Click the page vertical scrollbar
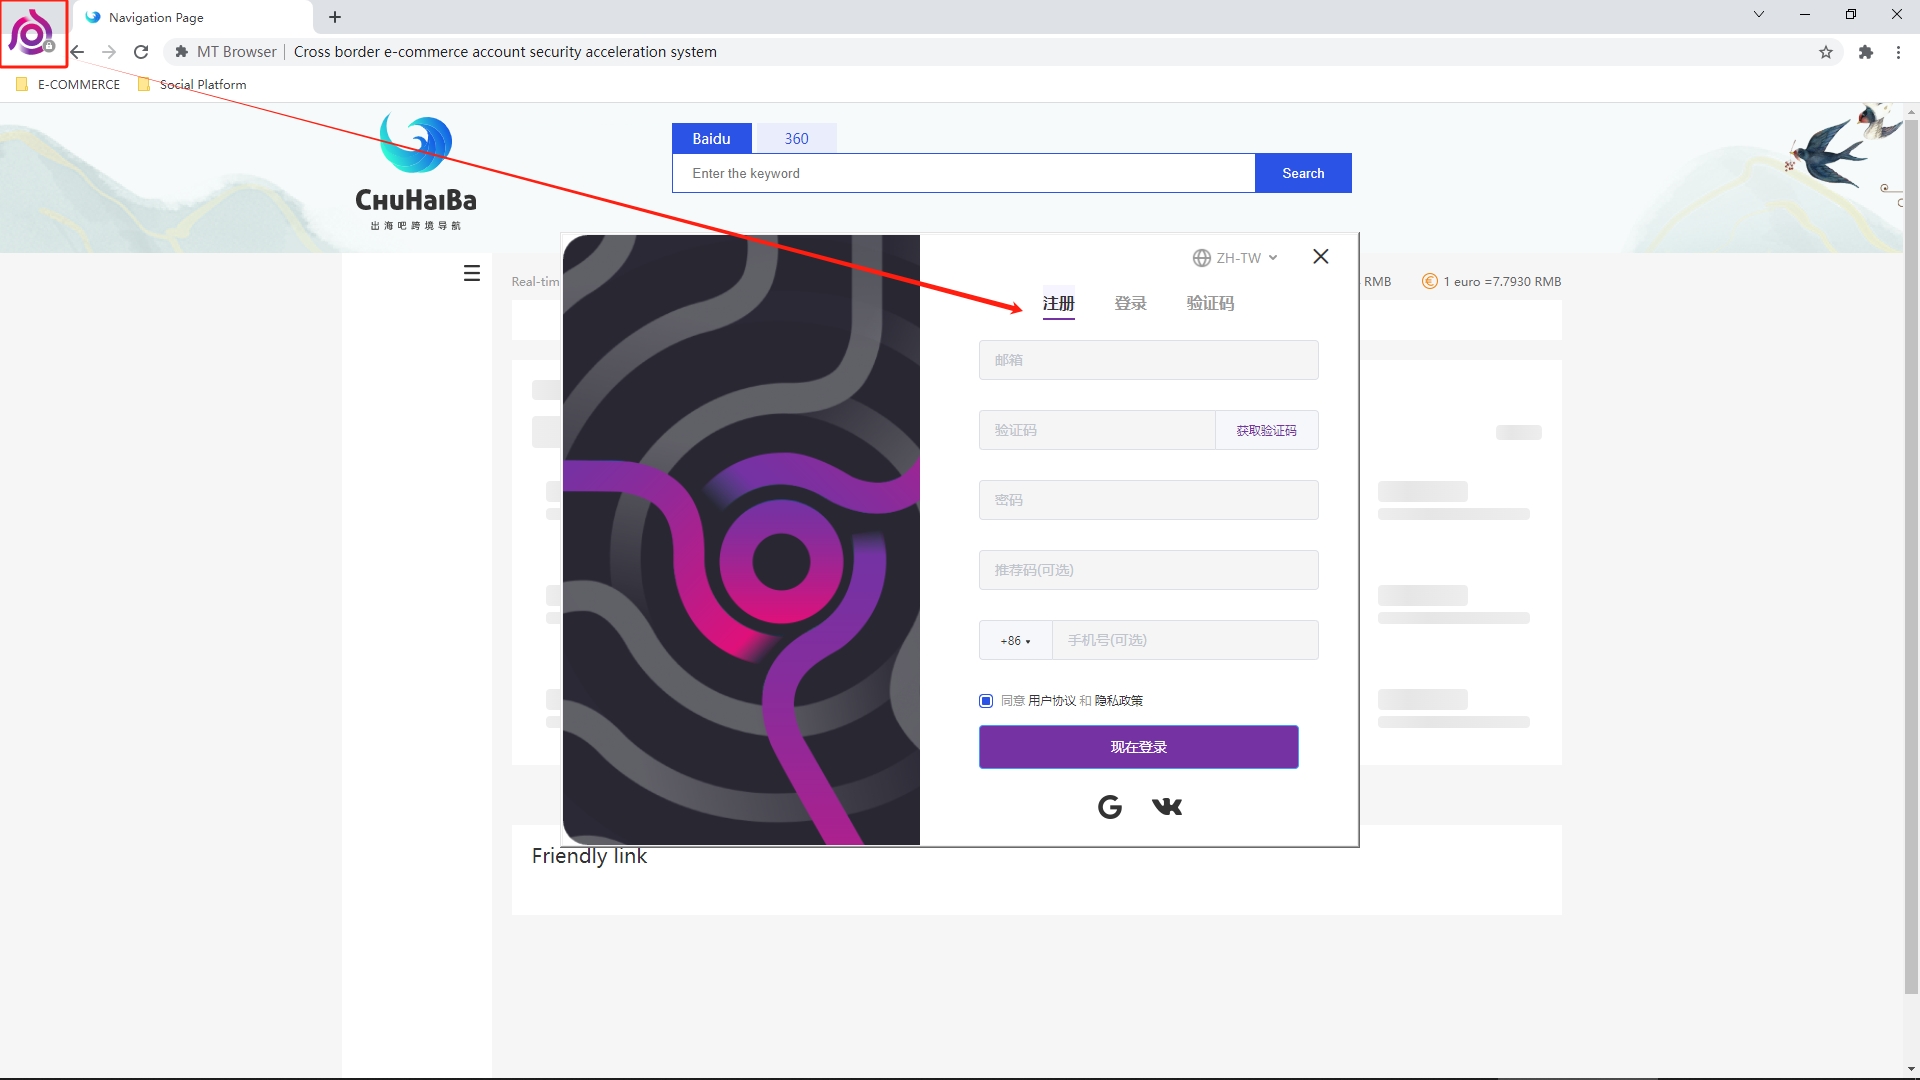The image size is (1920, 1080). (x=1911, y=556)
